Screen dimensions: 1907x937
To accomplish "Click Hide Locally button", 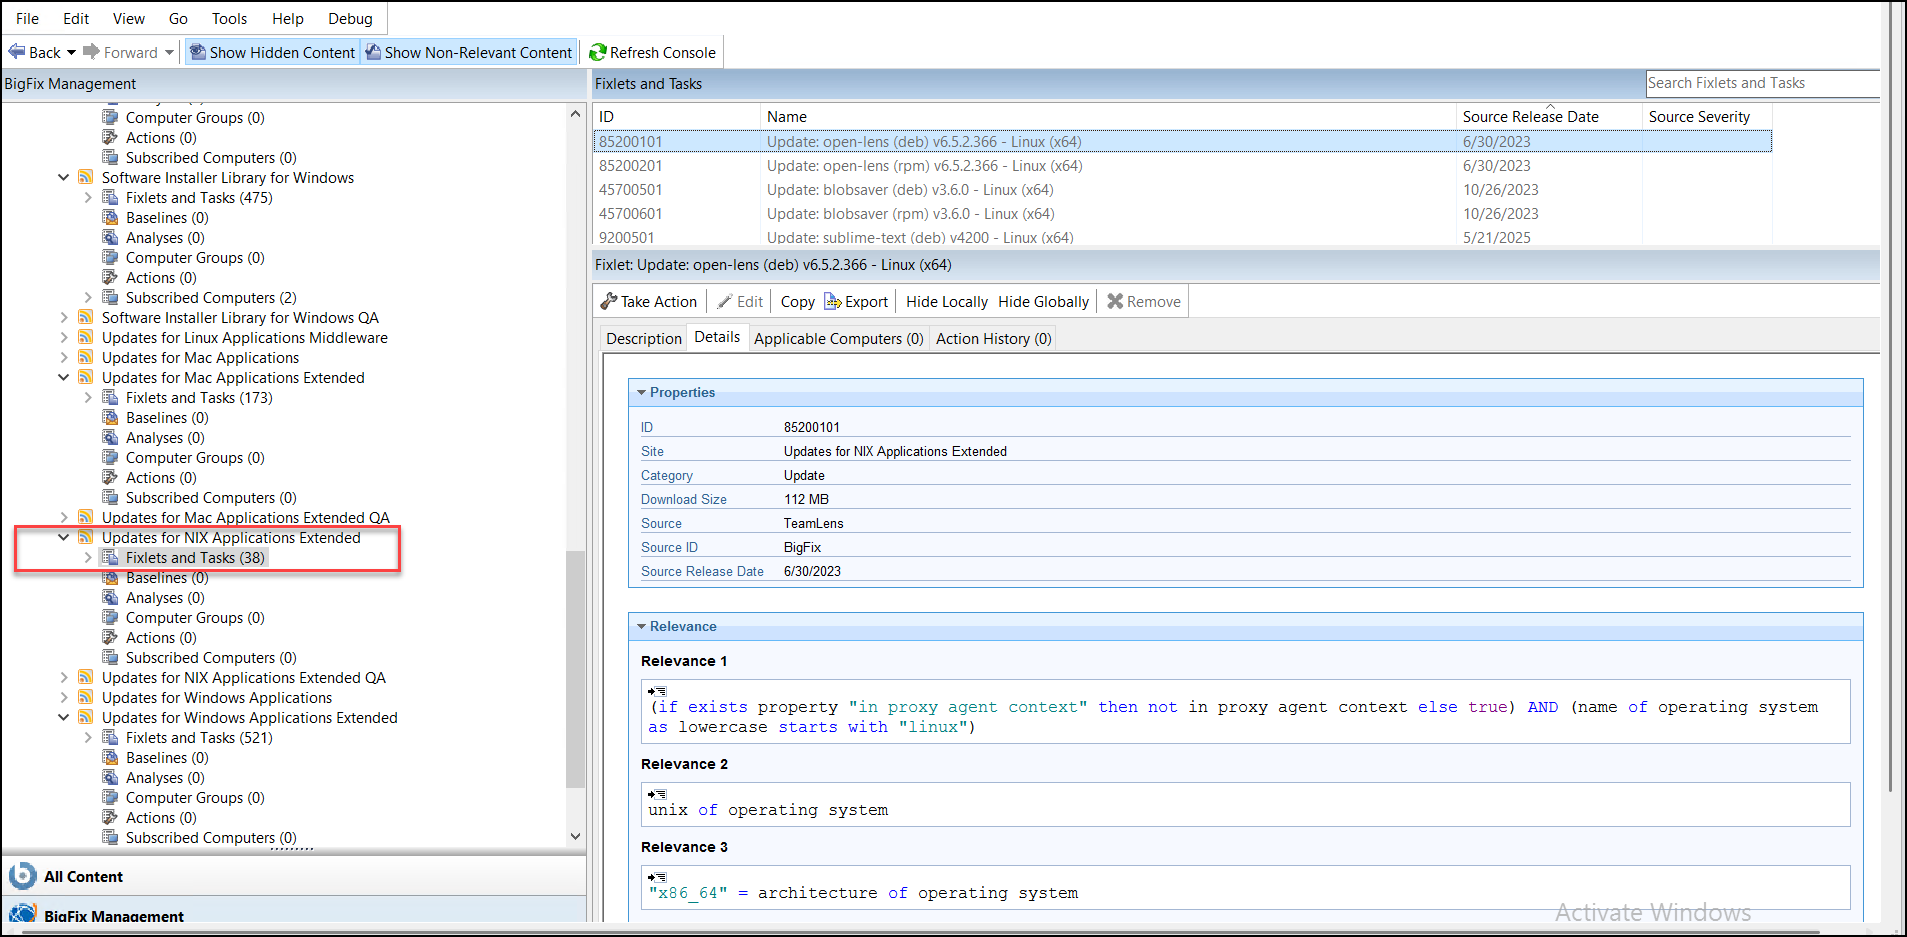I will pyautogui.click(x=946, y=301).
